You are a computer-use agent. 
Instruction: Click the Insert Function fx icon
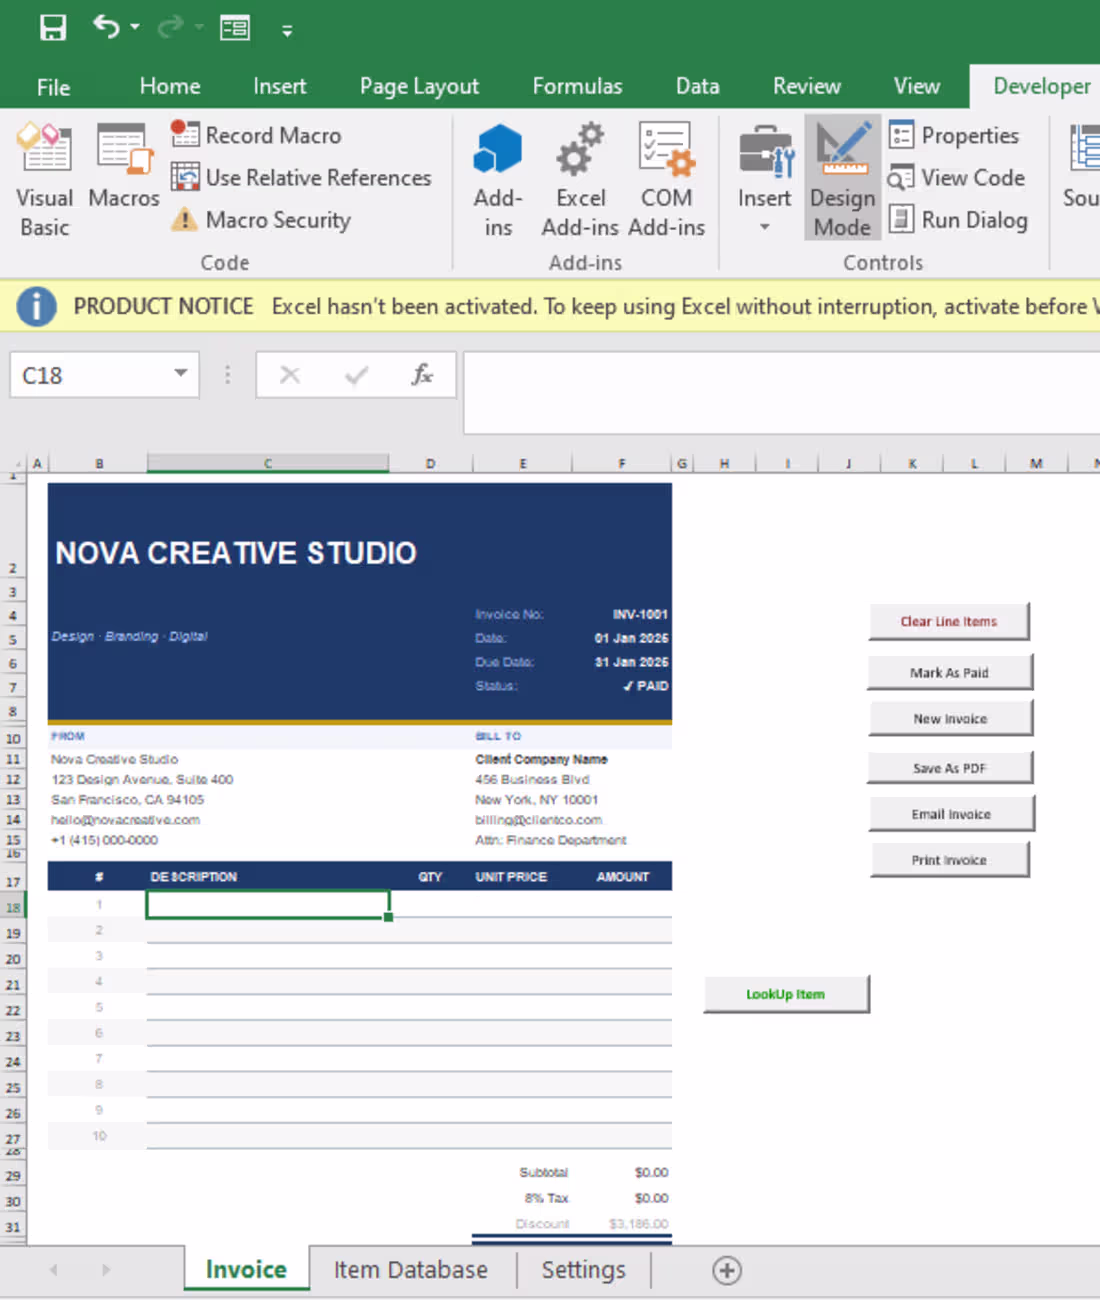422,375
